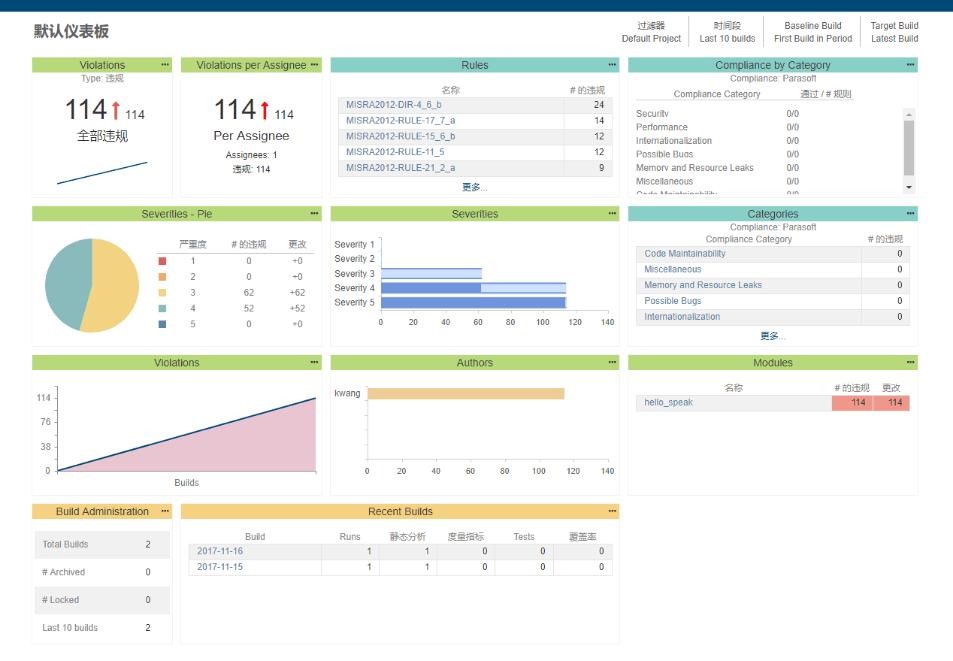Click severity 1 red legend swatch
Viewport: 953px width, 661px height.
tap(162, 261)
